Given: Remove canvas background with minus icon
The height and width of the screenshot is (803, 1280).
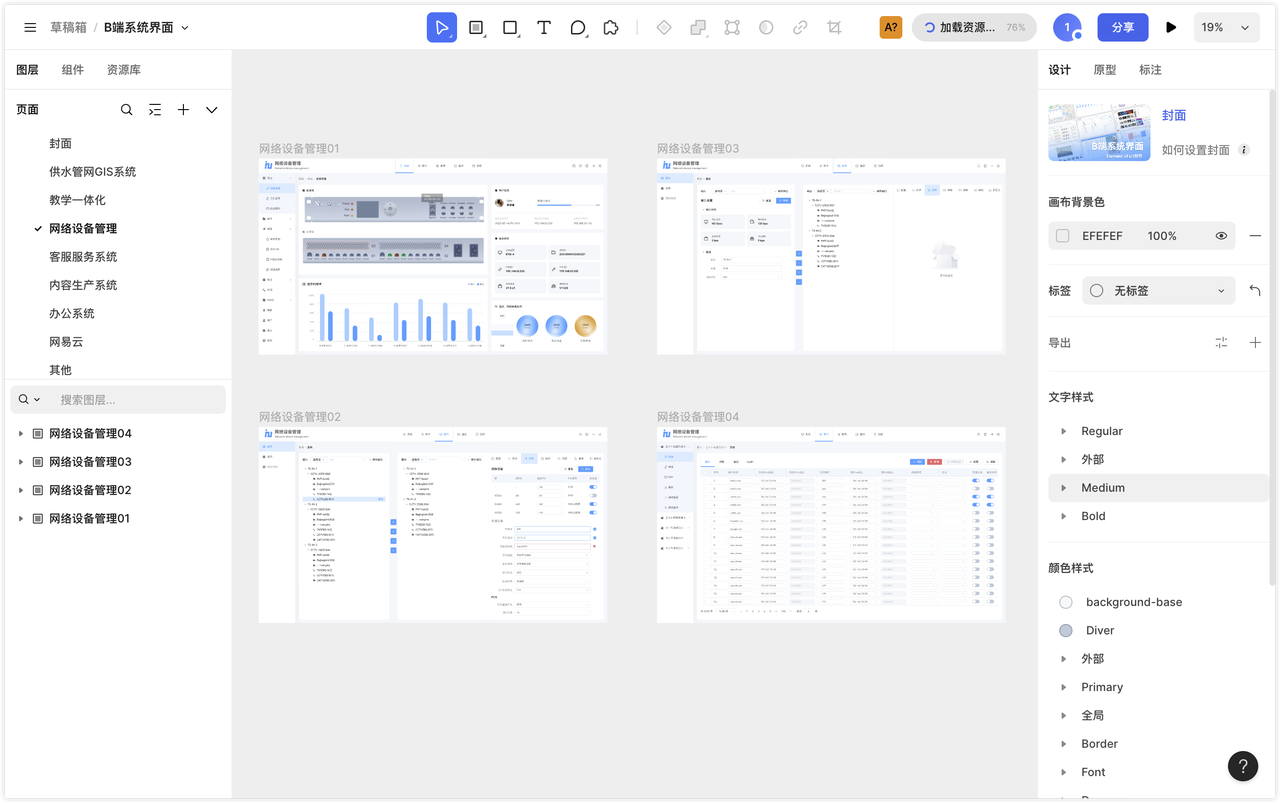Looking at the screenshot, I should (x=1255, y=236).
